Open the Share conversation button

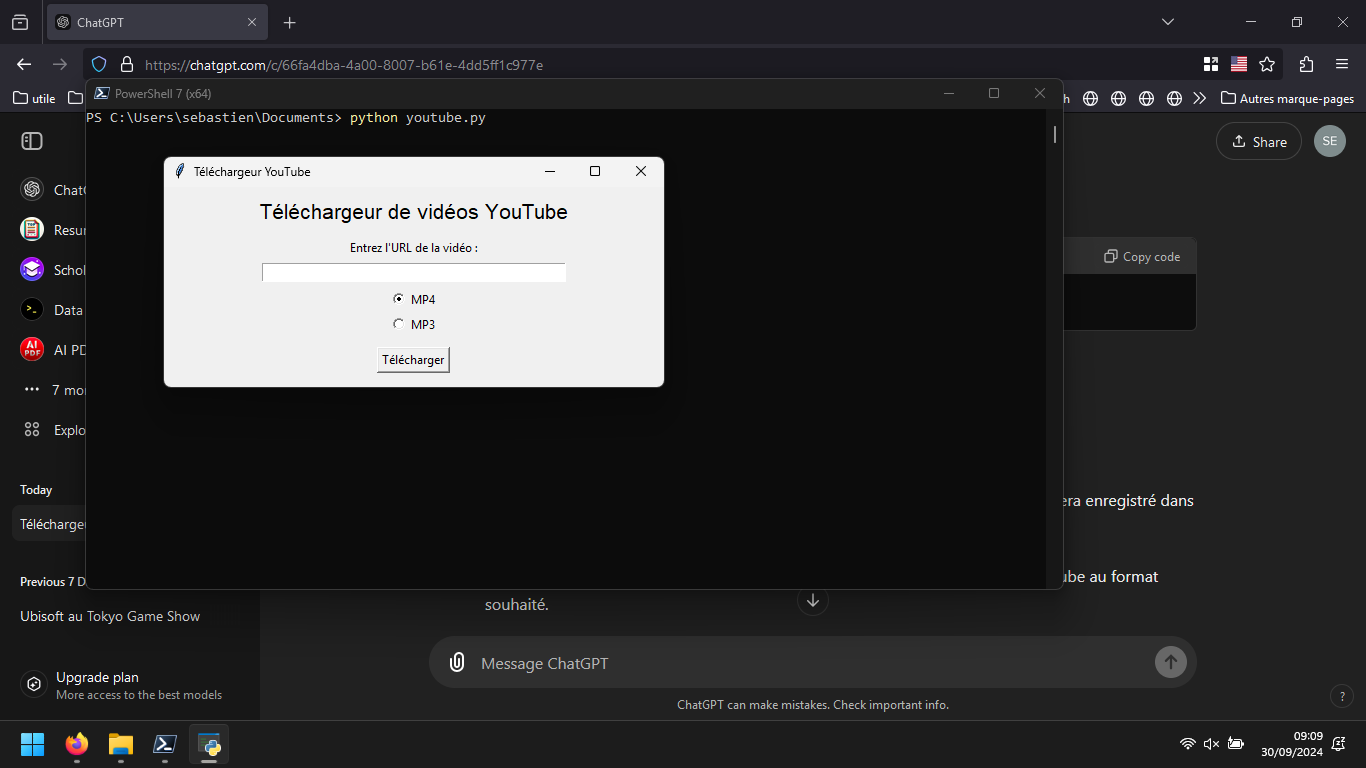coord(1258,142)
